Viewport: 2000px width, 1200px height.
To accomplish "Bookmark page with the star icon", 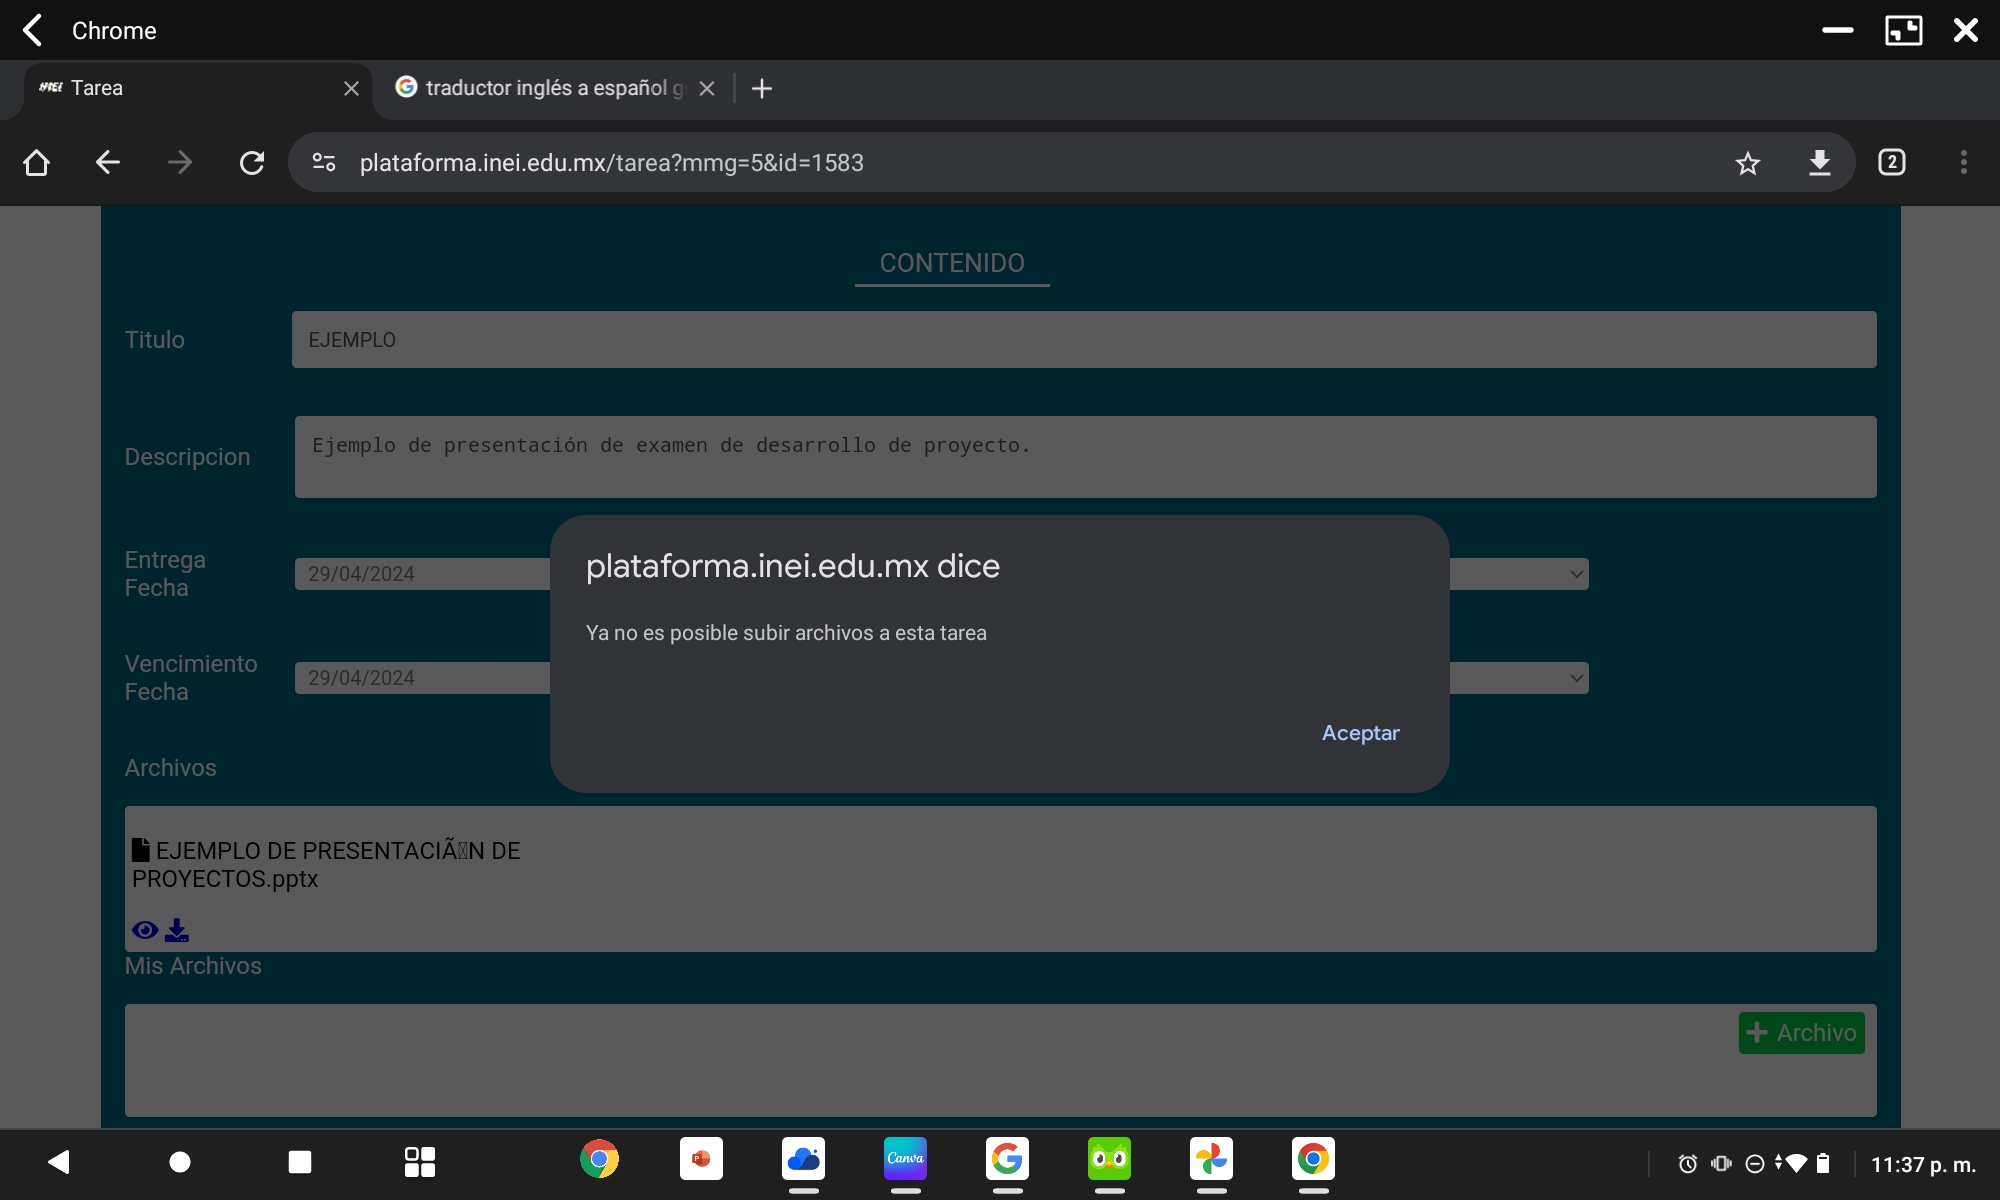I will 1747,163.
